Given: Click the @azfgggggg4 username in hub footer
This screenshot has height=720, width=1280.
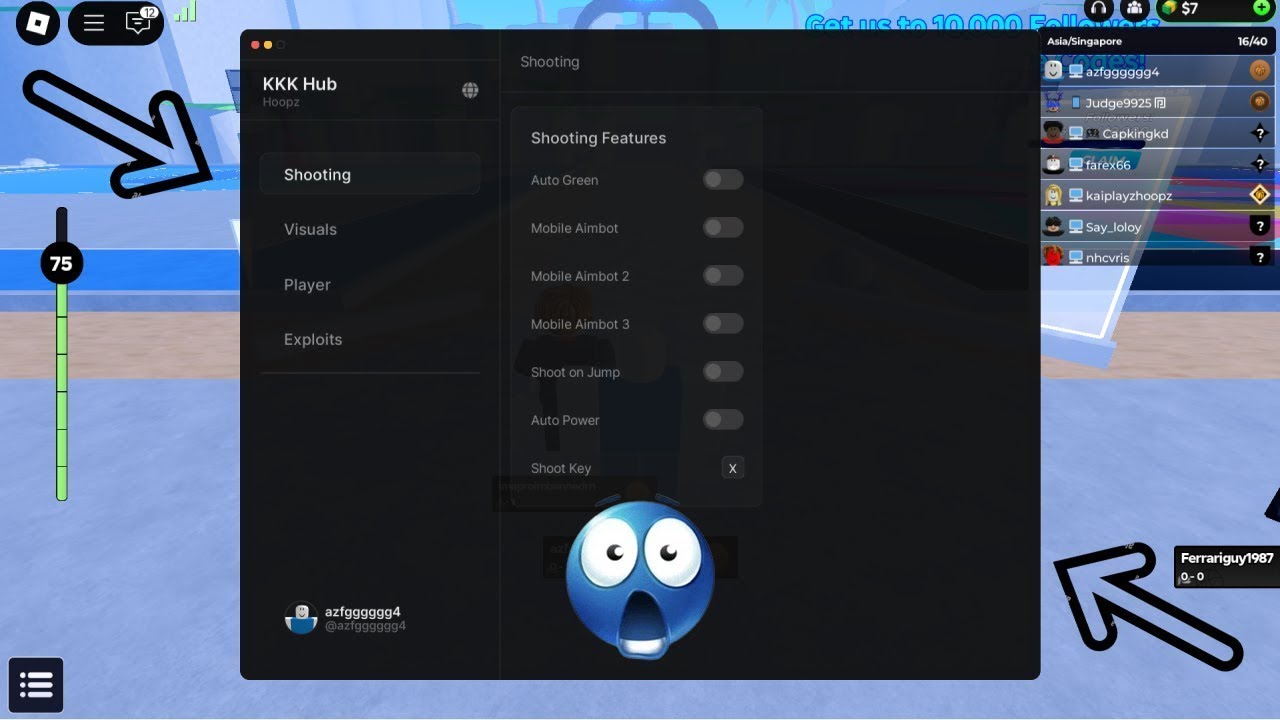Looking at the screenshot, I should (x=365, y=626).
